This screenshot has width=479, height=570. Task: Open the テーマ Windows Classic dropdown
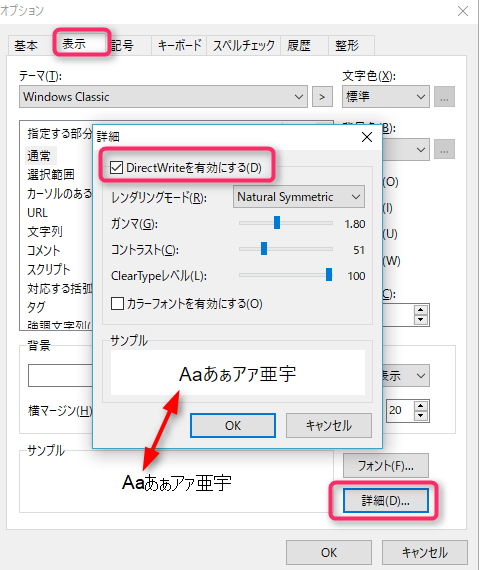[x=163, y=97]
